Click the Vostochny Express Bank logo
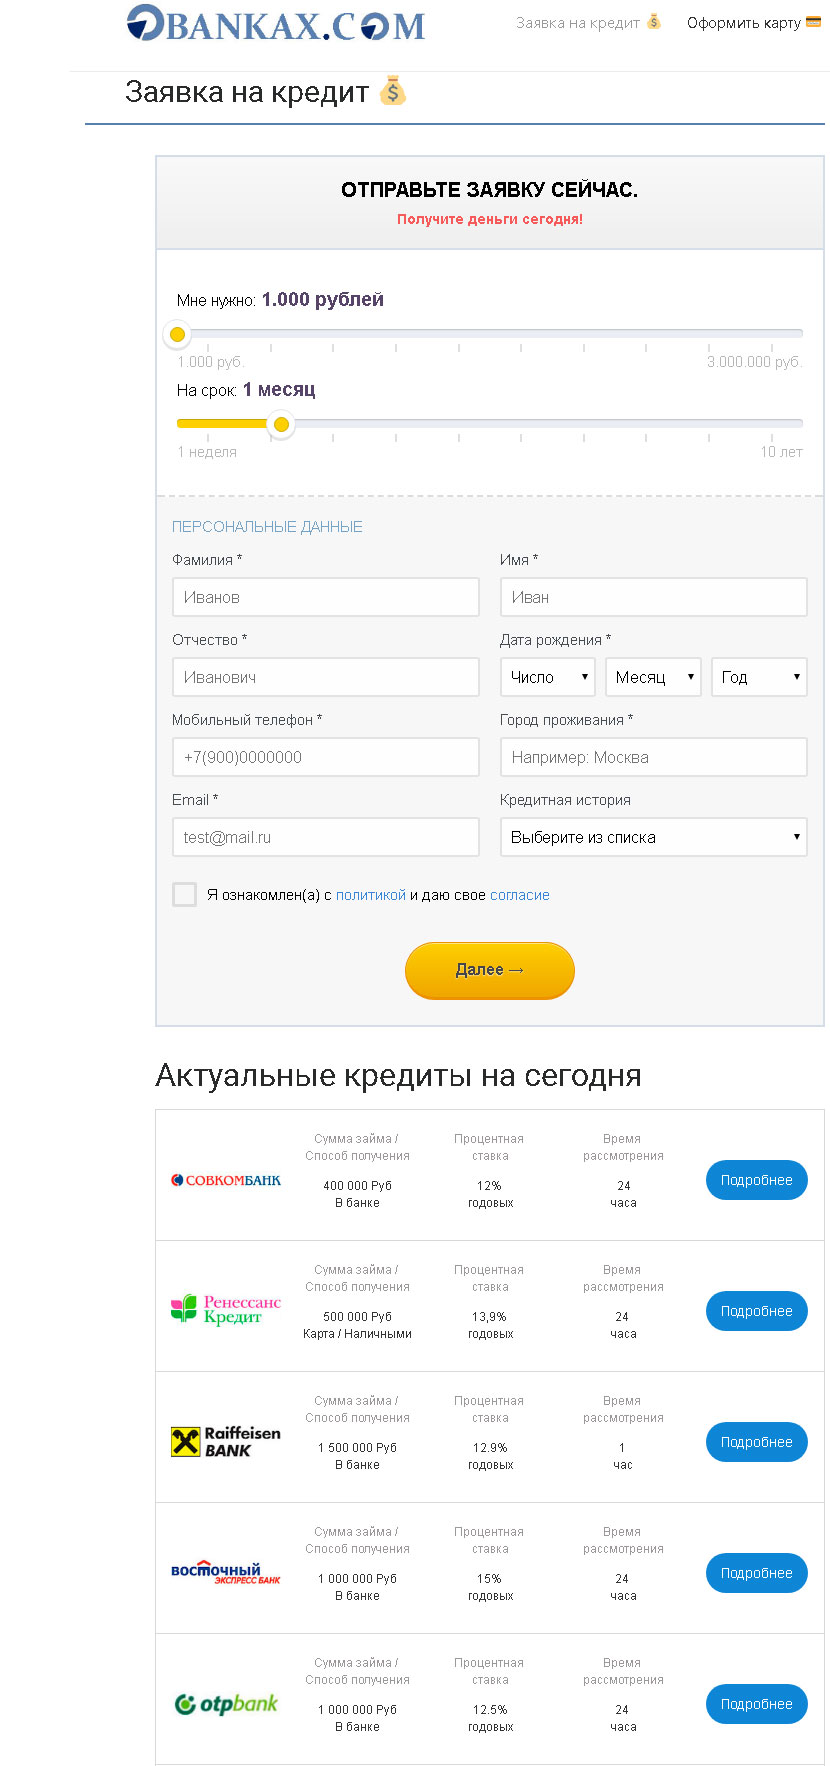Viewport: 830px width, 1766px height. [x=226, y=1572]
